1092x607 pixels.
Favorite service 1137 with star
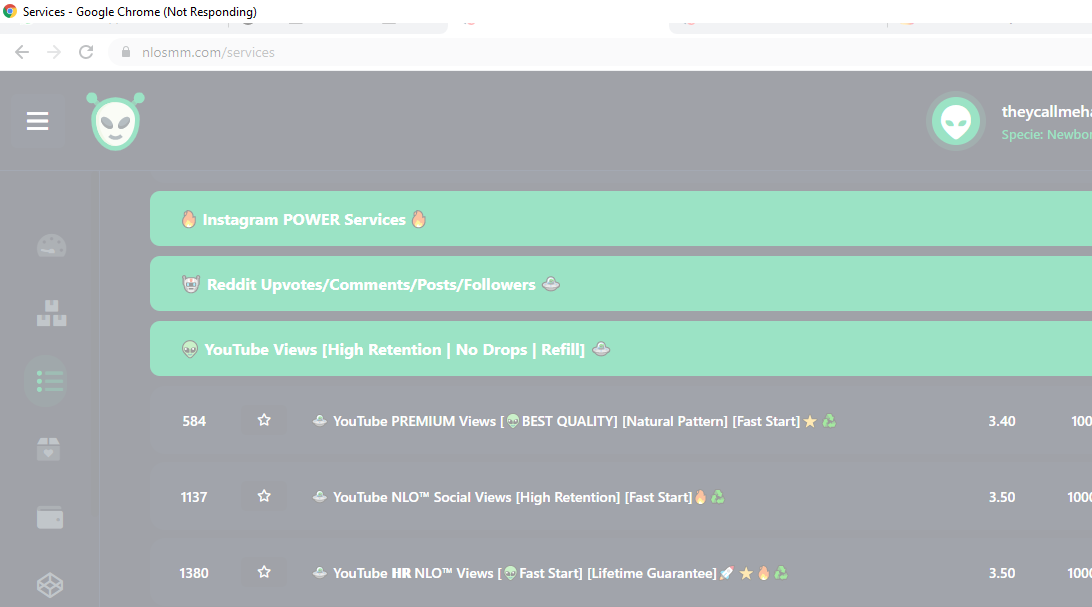tap(264, 496)
